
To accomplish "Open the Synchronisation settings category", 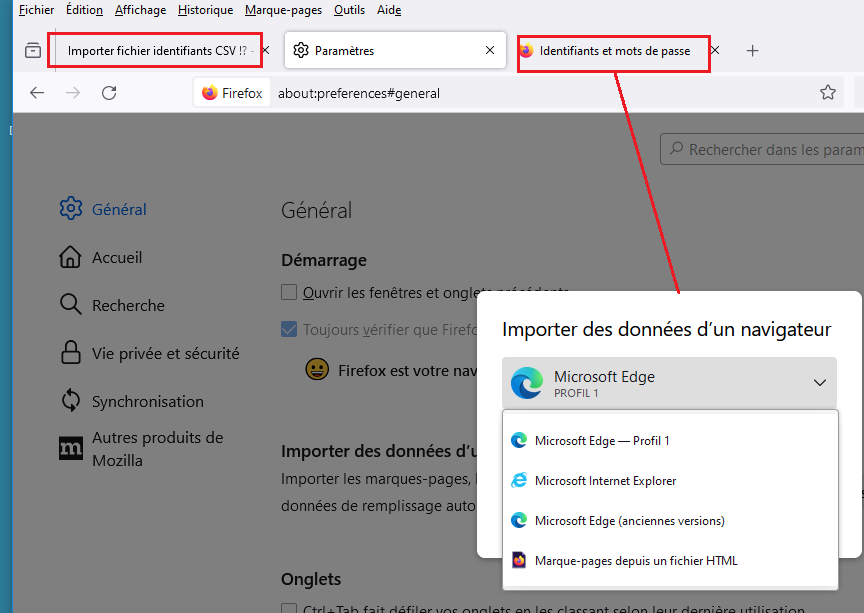I will 132,401.
